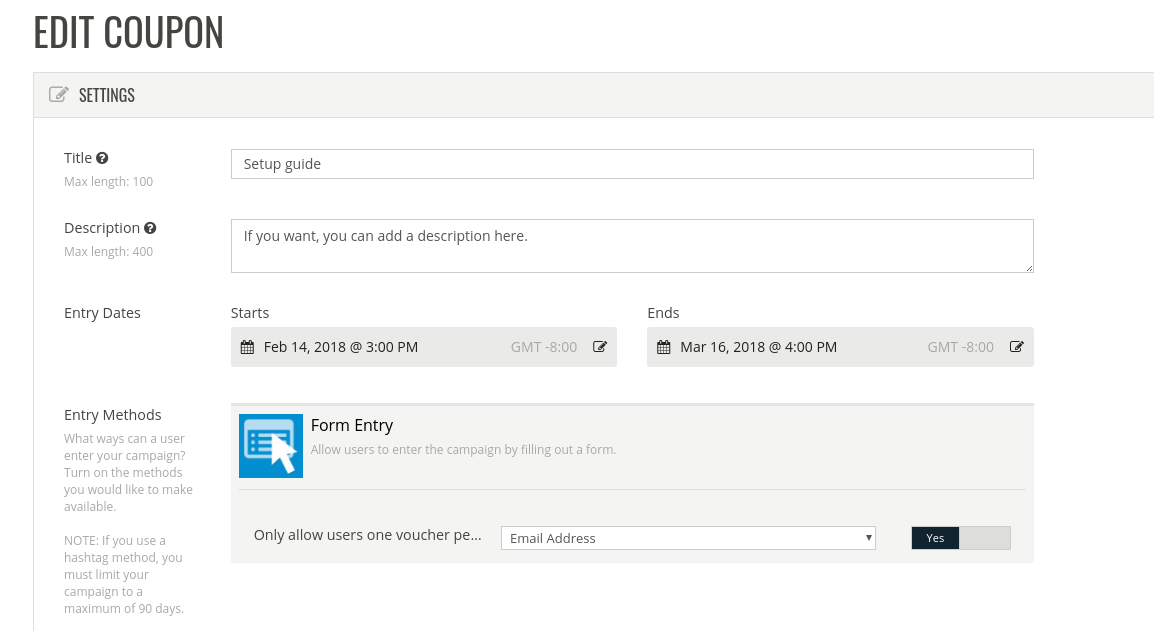Open the Email Address dropdown

[x=687, y=538]
